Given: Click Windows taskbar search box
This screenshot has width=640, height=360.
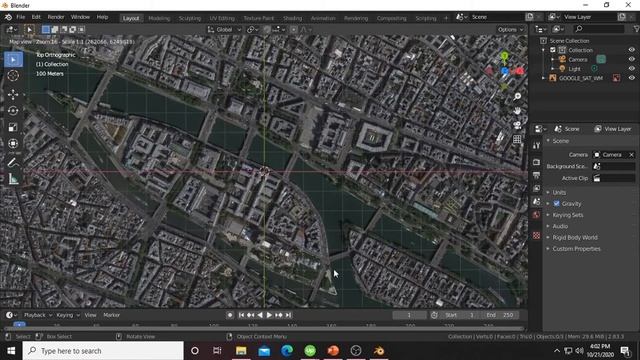Looking at the screenshot, I should click(103, 351).
